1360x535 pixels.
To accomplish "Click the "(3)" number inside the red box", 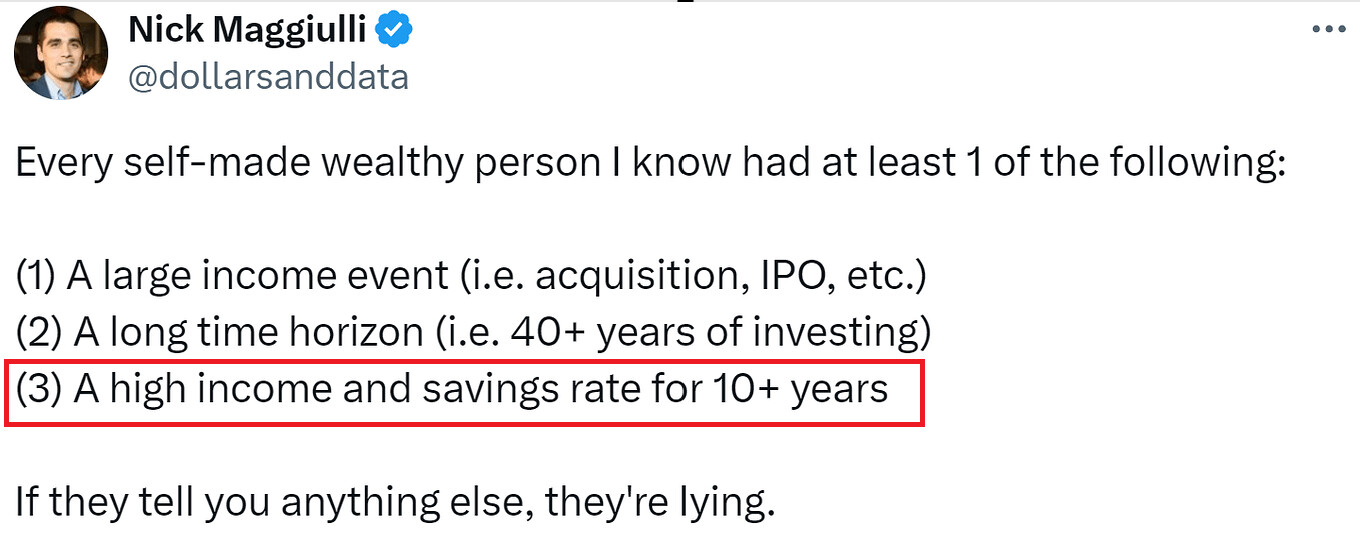I will click(36, 389).
